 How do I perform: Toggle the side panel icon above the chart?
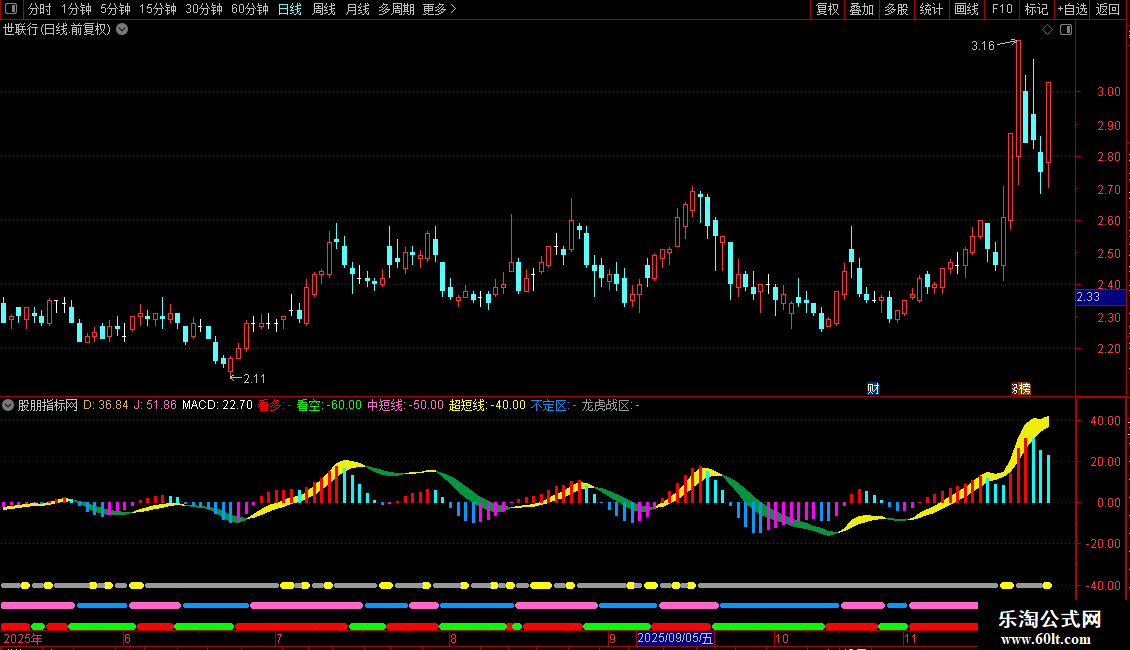tap(1066, 30)
